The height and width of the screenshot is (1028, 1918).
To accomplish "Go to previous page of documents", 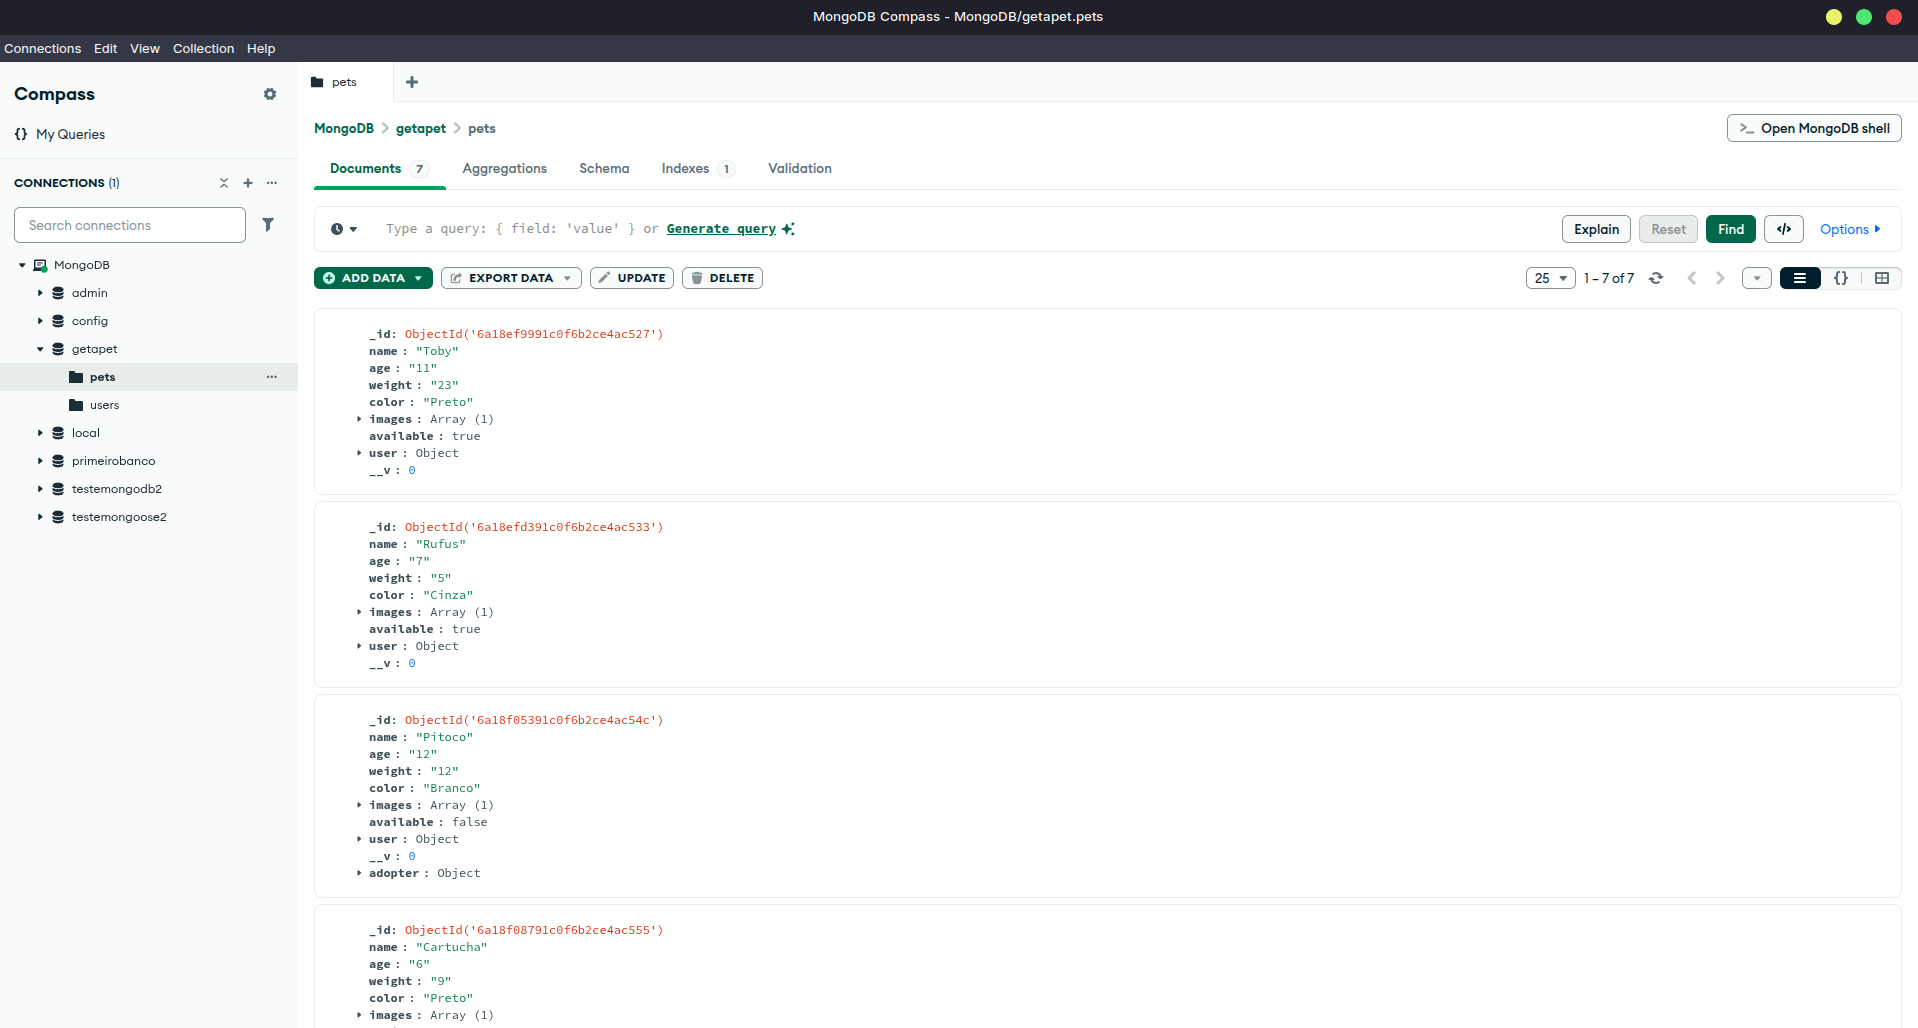I will point(1692,278).
